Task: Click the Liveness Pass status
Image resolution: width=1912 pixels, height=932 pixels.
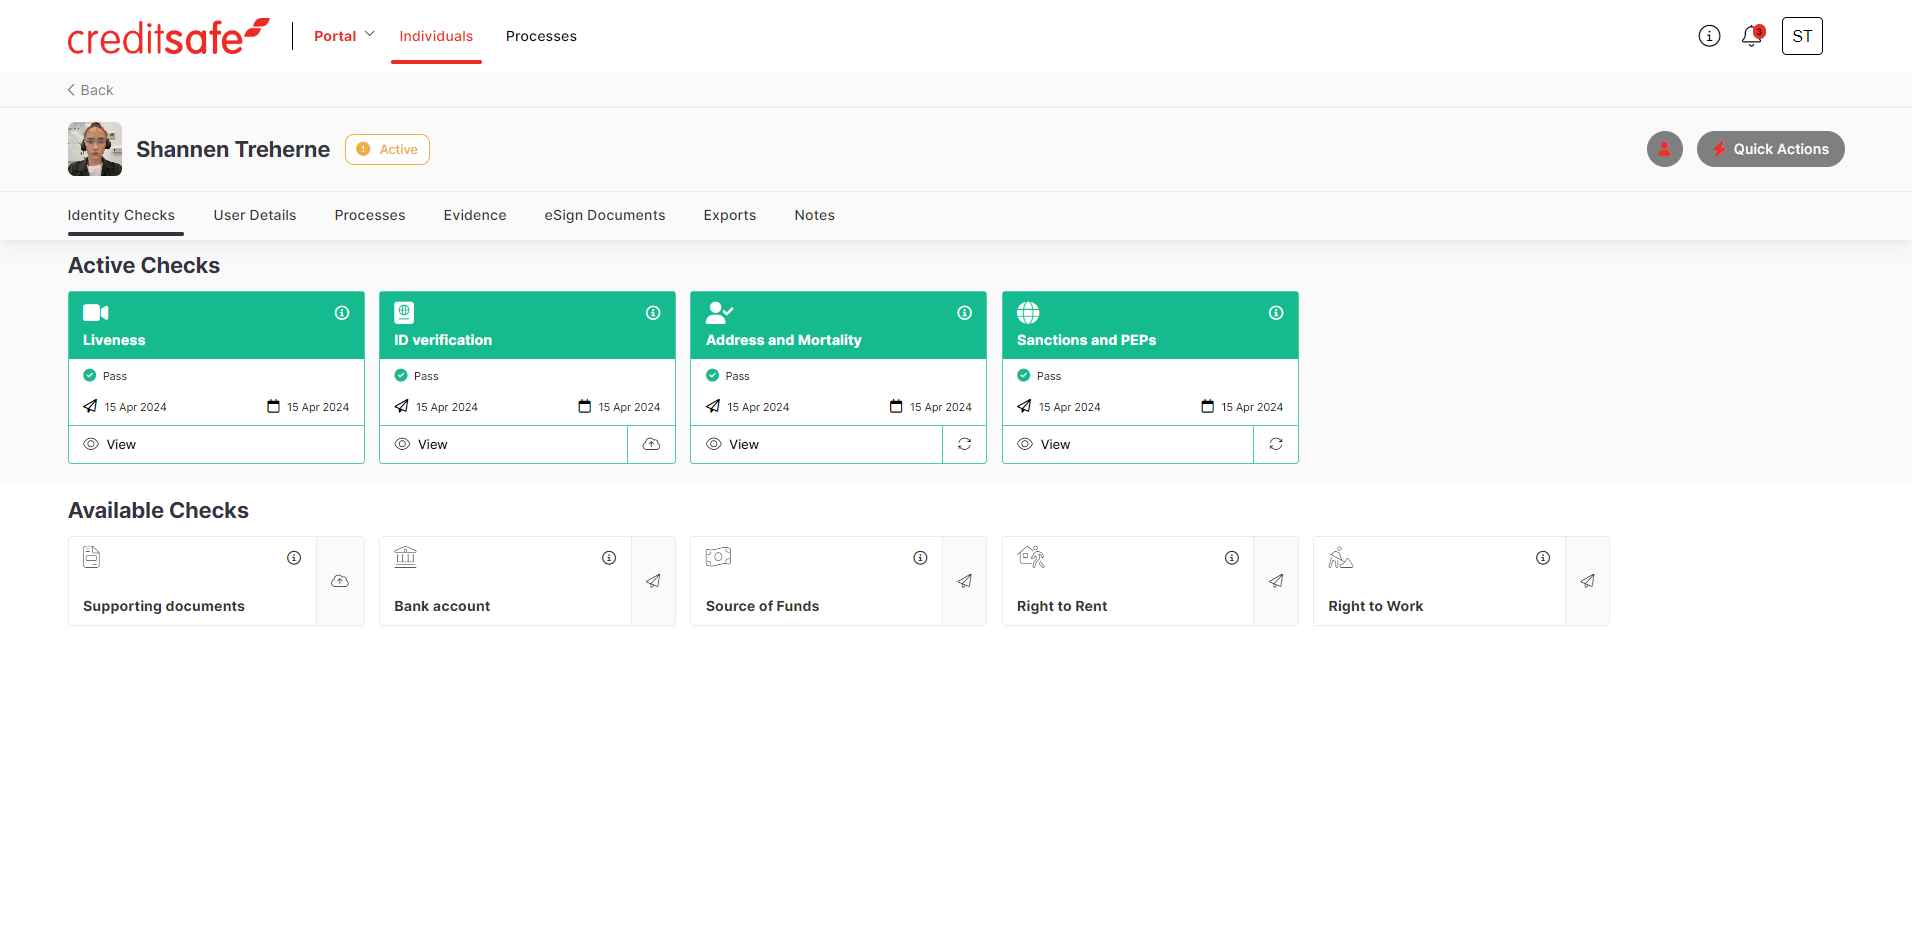Action: click(105, 376)
